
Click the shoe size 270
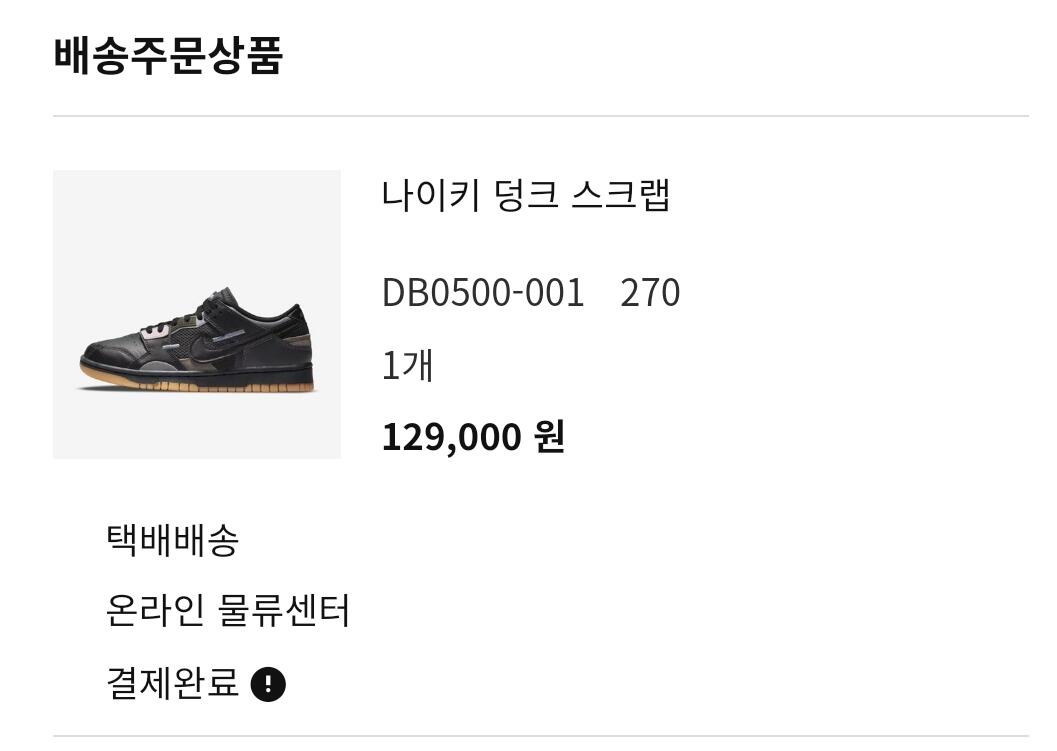[650, 293]
